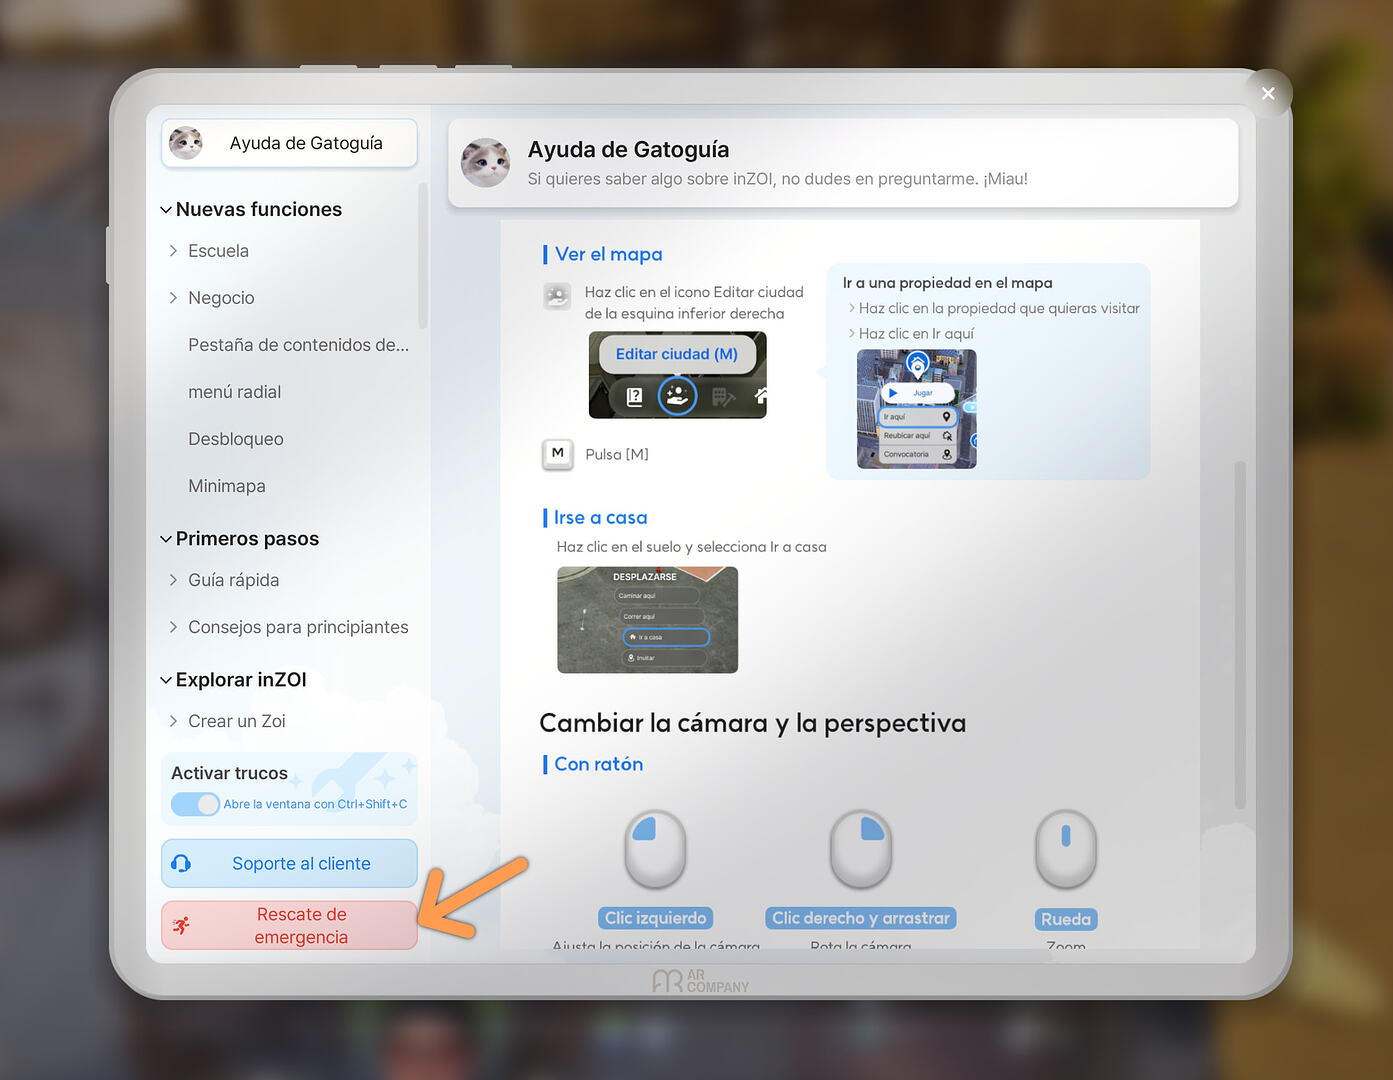Collapse the Explorar inZOI section
This screenshot has height=1080, width=1393.
pyautogui.click(x=166, y=680)
